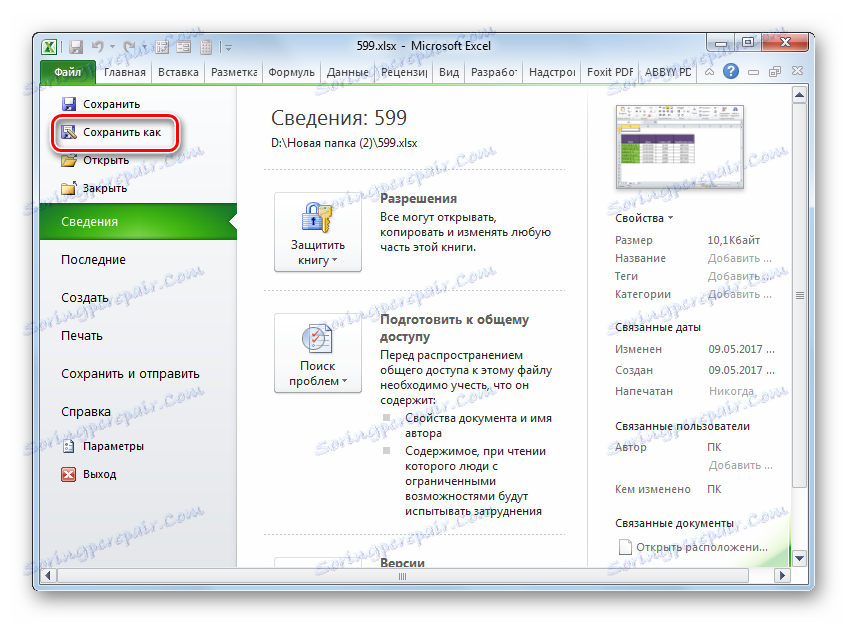Switch to the Формулы tab
Image resolution: width=848 pixels, height=624 pixels.
pos(291,72)
